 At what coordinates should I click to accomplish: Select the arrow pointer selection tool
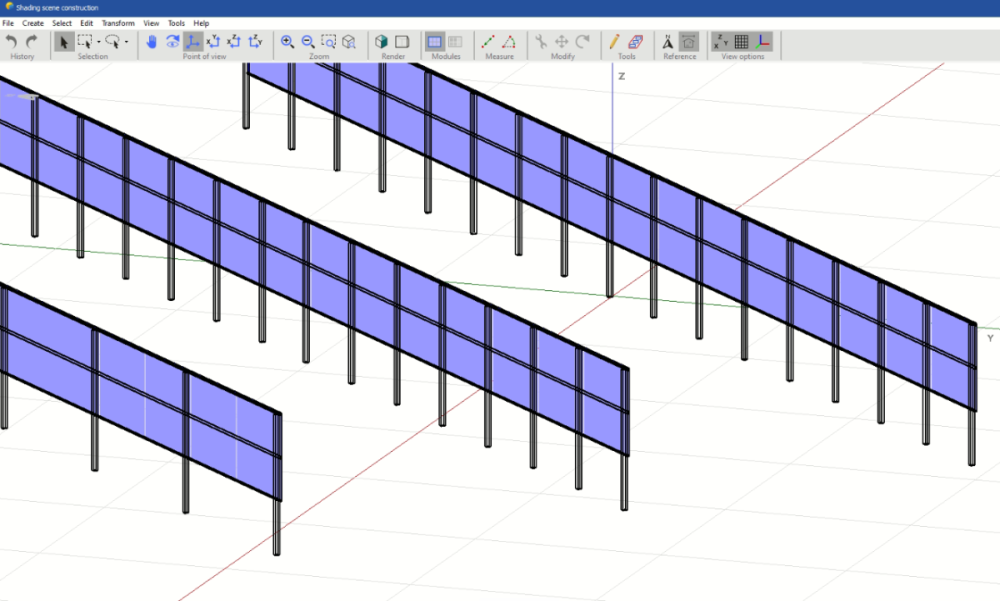[63, 42]
